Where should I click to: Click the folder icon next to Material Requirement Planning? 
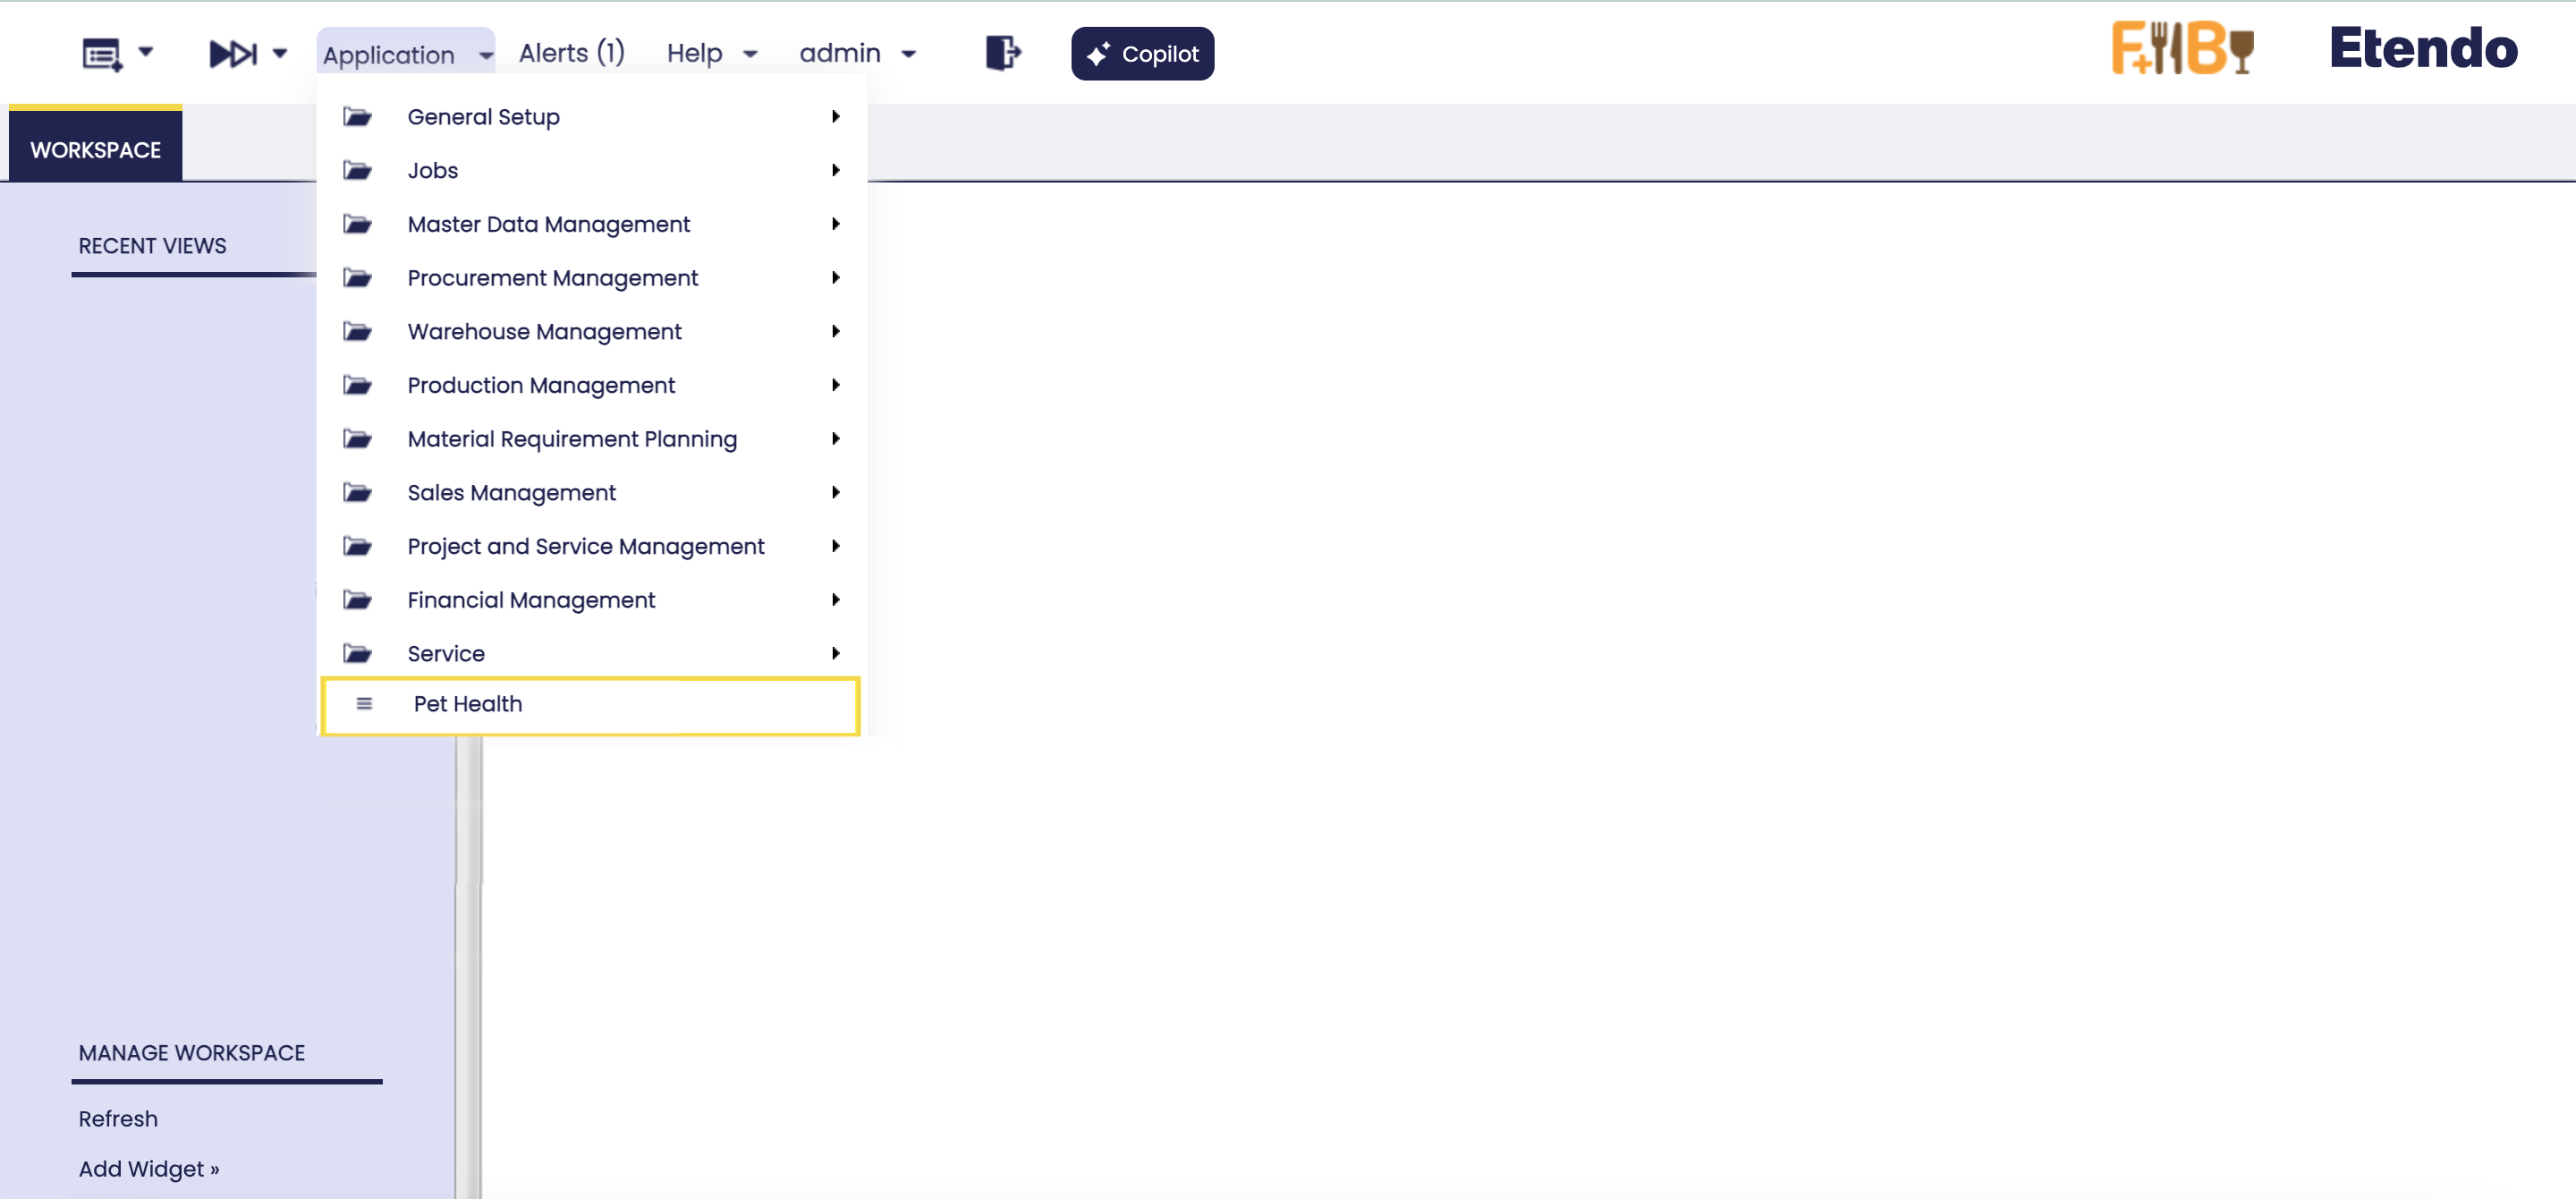(357, 439)
